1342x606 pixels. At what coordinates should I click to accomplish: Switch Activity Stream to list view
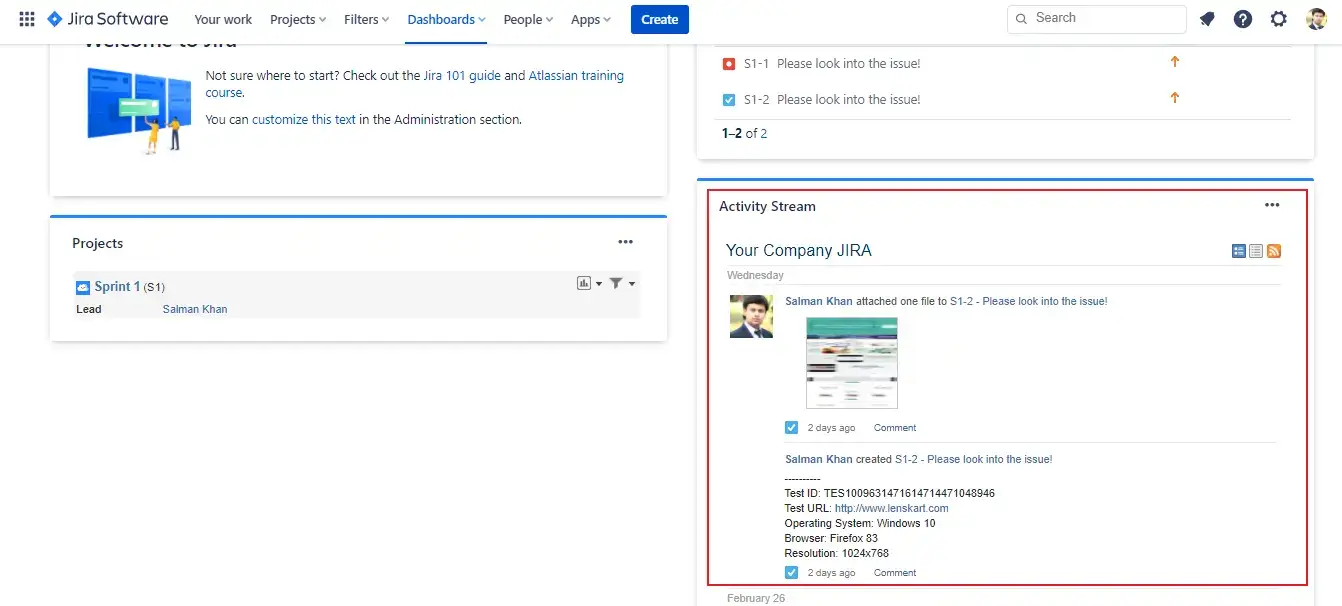point(1255,250)
